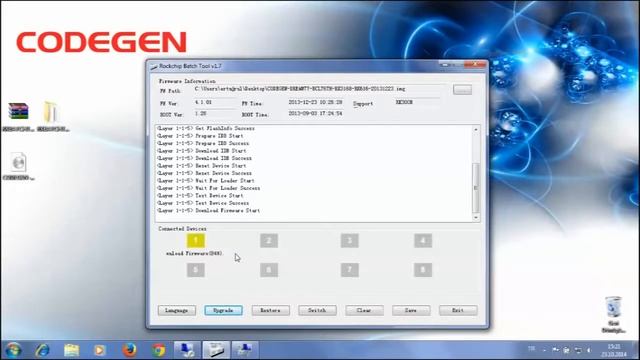
Task: Click the taskbar clock
Action: 614,350
